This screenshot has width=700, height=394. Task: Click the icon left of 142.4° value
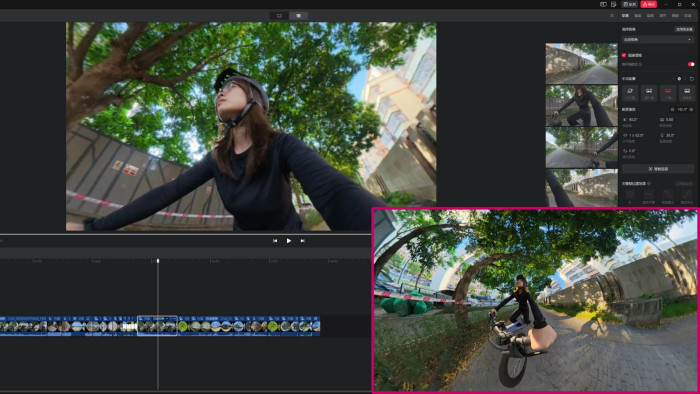click(x=672, y=109)
